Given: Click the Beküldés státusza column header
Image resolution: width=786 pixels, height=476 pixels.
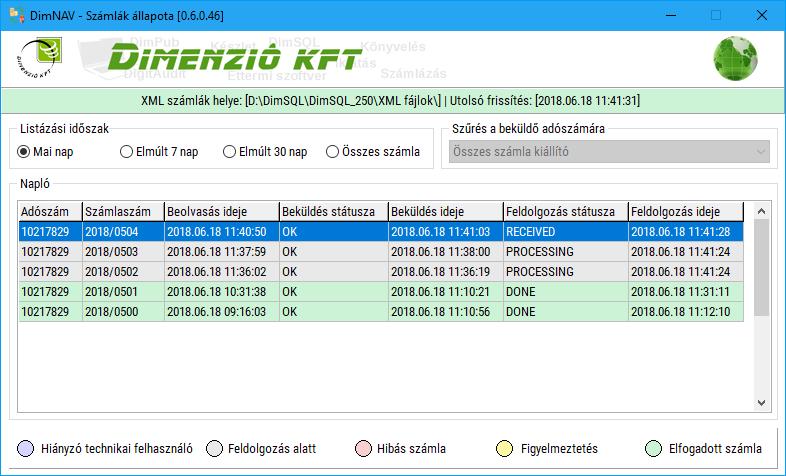Looking at the screenshot, I should pos(334,211).
